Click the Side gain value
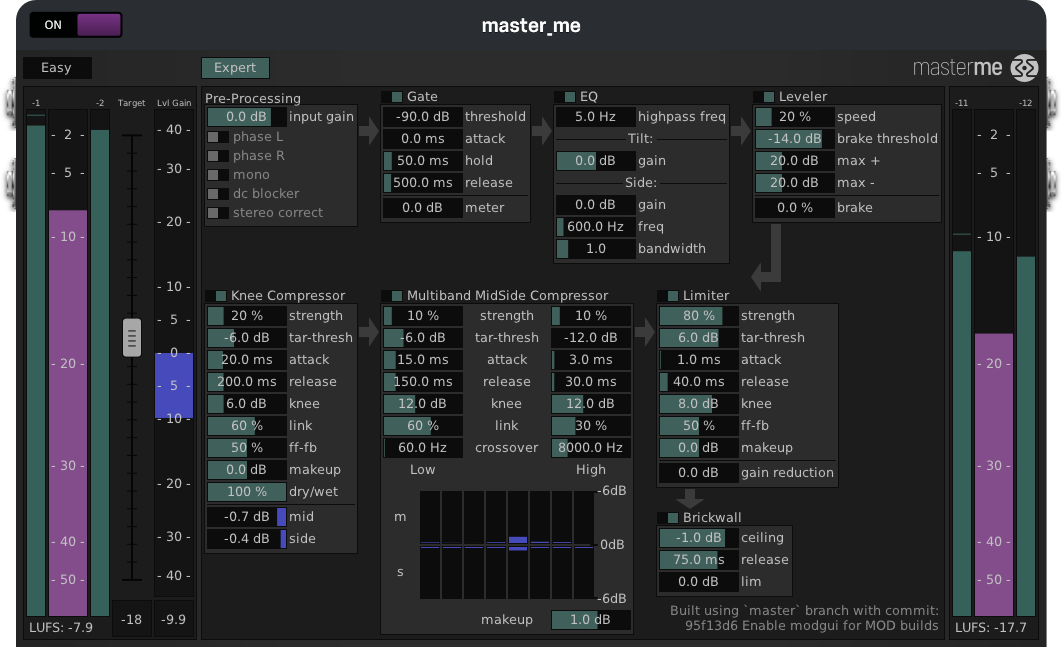This screenshot has height=647, width=1062. (x=595, y=205)
